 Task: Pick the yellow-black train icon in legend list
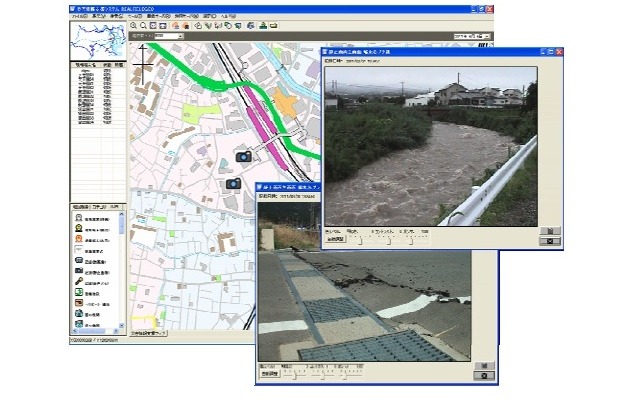click(x=79, y=229)
